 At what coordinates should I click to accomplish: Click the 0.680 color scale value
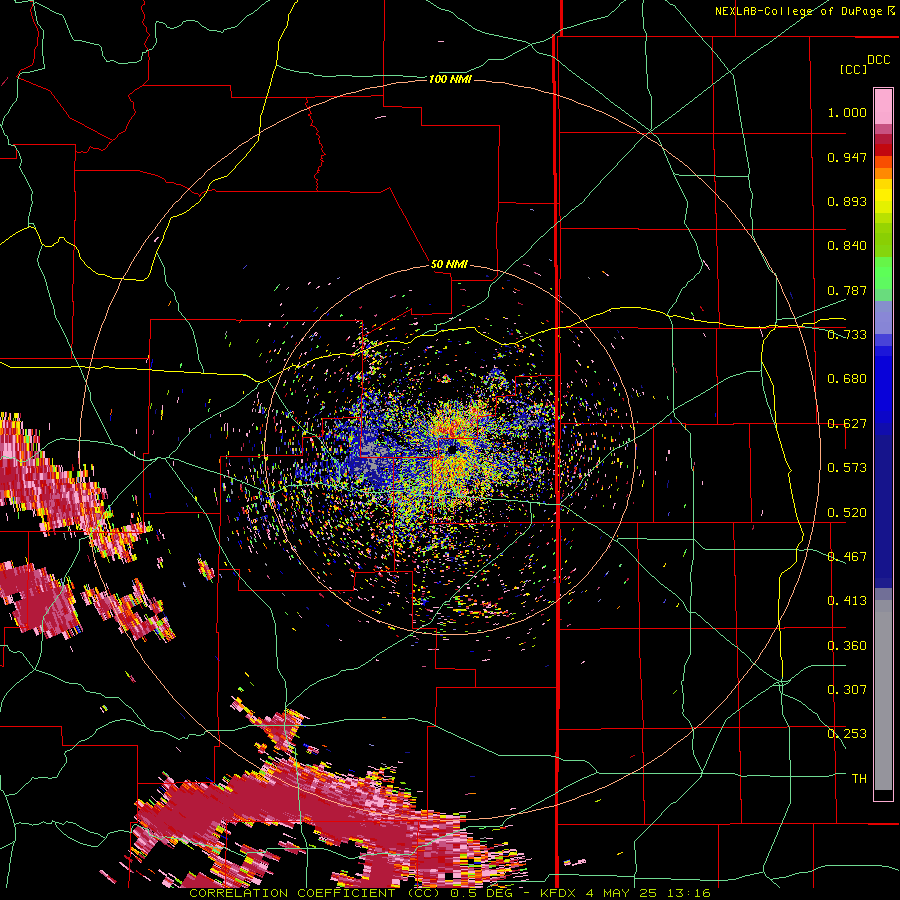[847, 379]
